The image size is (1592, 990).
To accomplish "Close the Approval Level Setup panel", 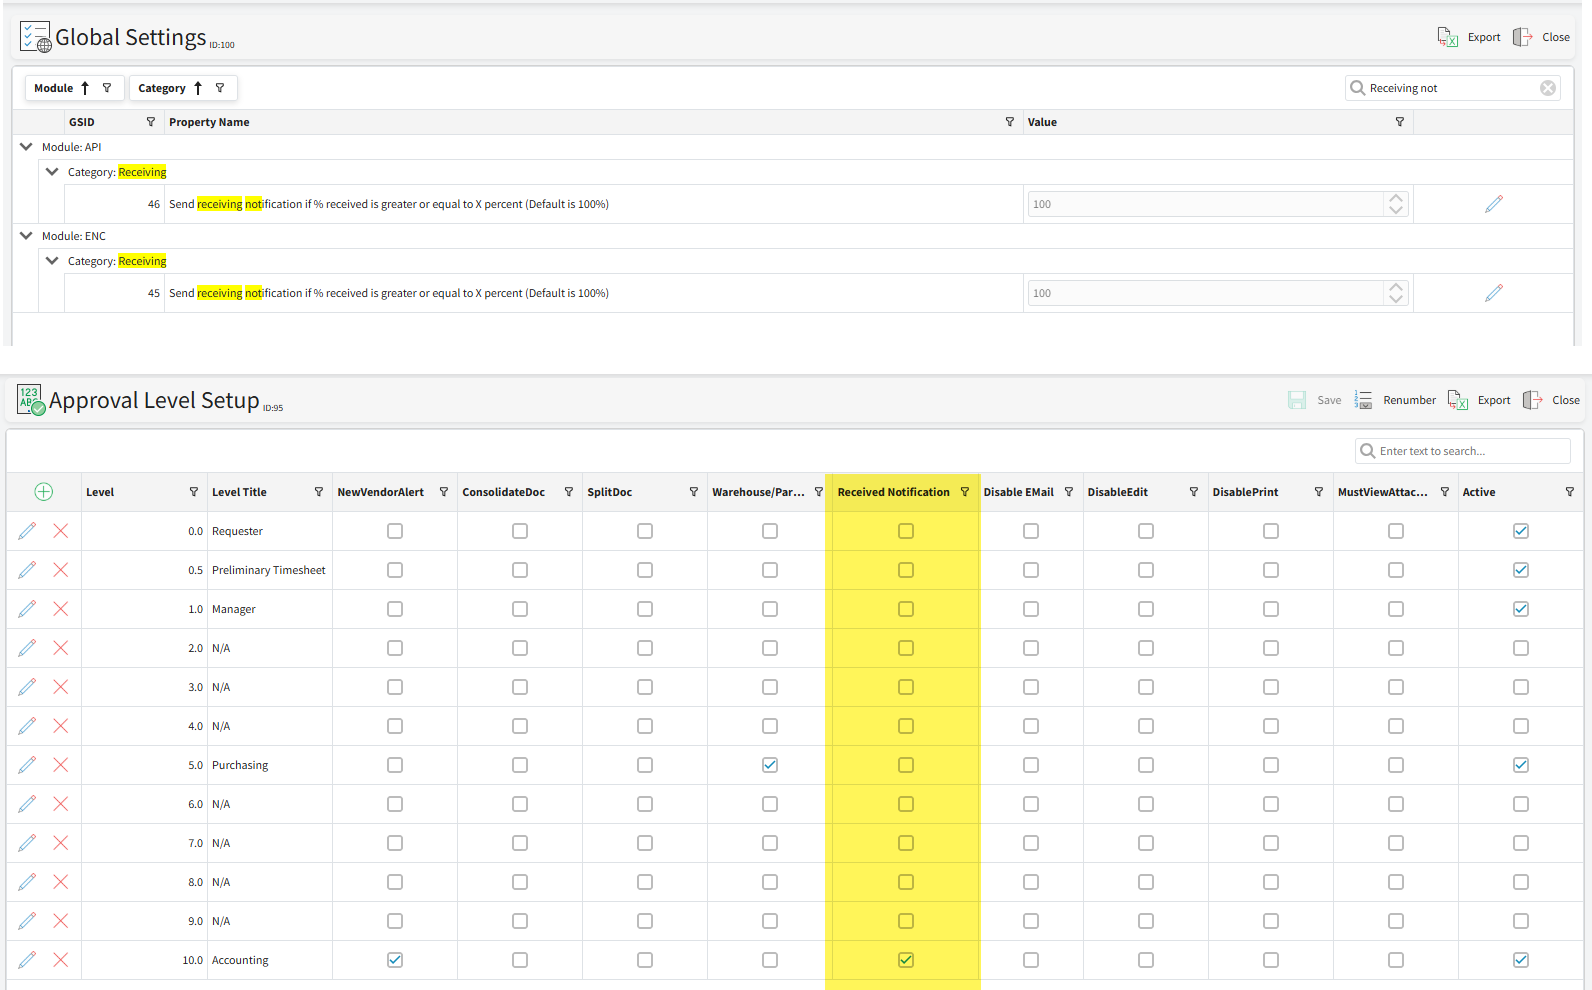I will [x=1552, y=400].
